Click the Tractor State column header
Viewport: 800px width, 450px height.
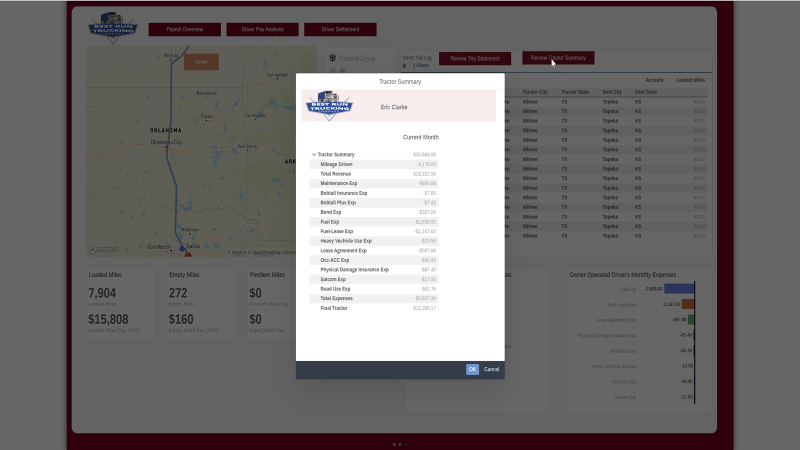[575, 92]
